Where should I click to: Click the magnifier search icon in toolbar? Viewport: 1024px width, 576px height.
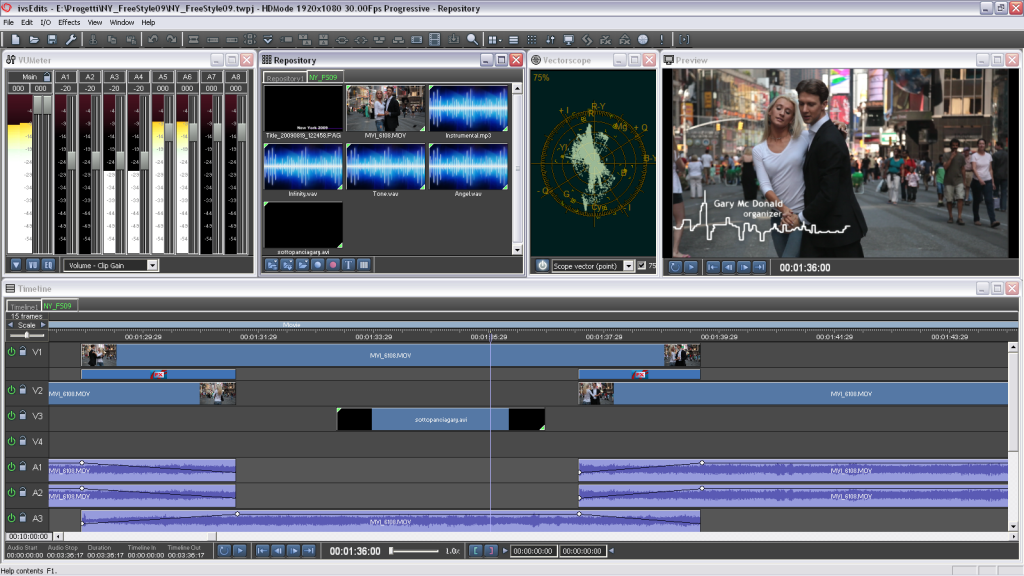coord(472,40)
